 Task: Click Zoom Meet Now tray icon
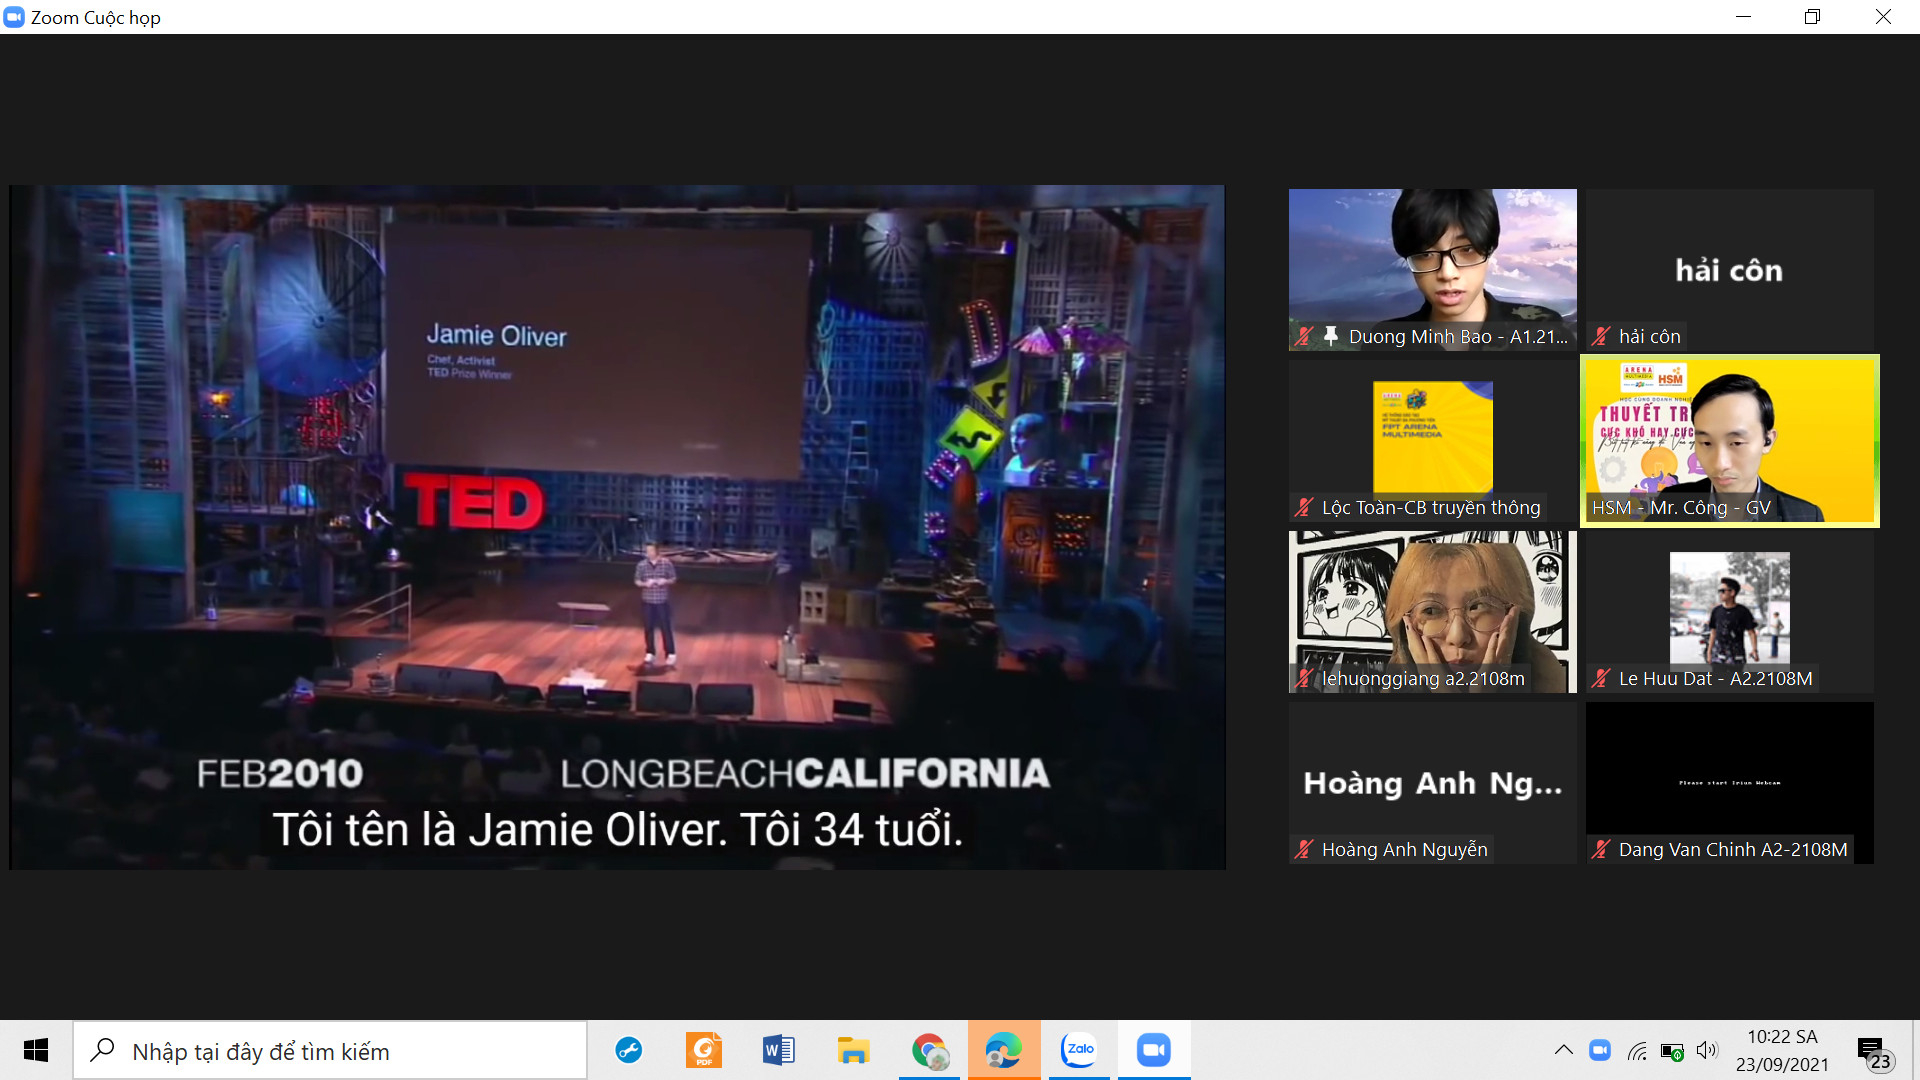pos(1600,1050)
